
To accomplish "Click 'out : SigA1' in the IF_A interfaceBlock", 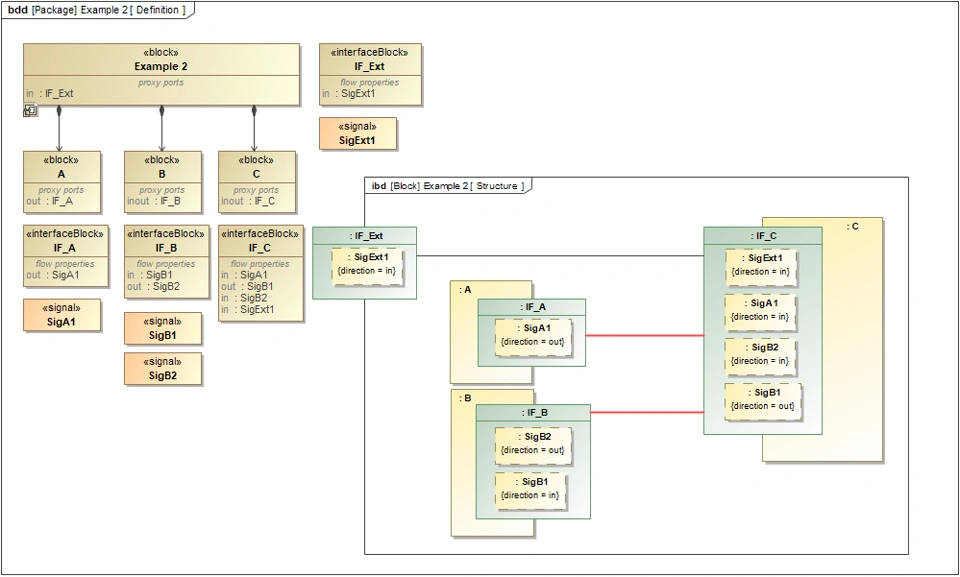I will coord(53,274).
